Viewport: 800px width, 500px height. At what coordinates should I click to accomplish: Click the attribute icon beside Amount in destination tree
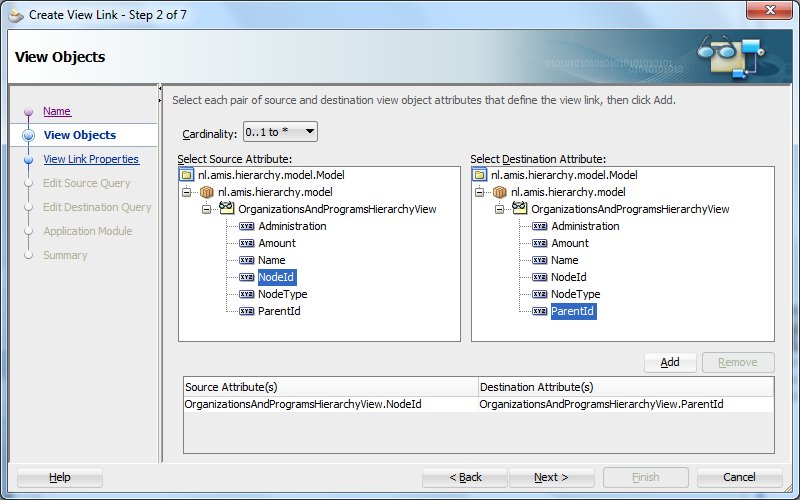coord(539,243)
